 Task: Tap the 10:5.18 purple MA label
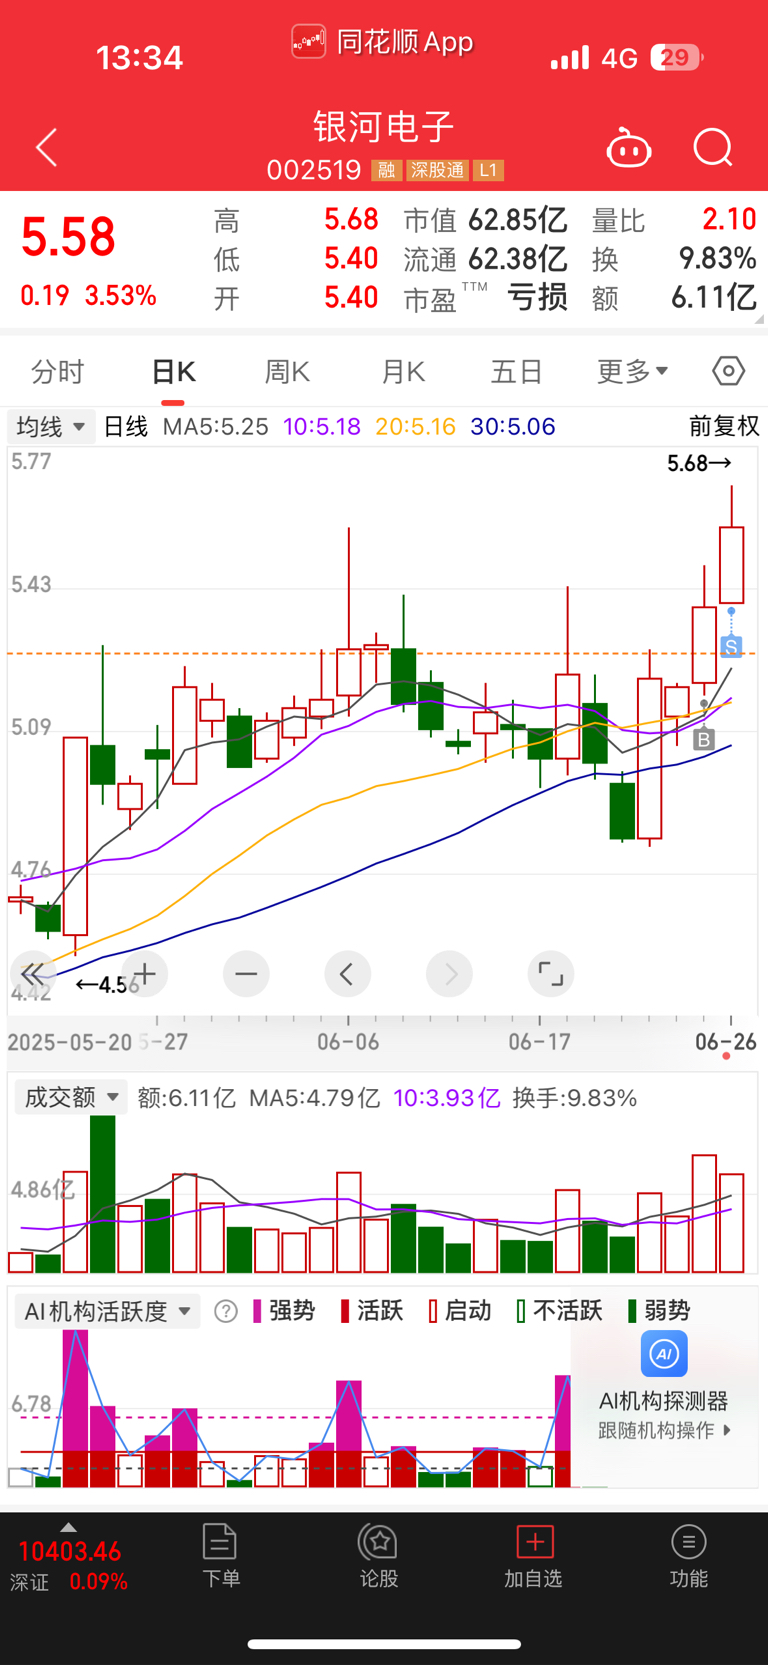click(x=322, y=427)
